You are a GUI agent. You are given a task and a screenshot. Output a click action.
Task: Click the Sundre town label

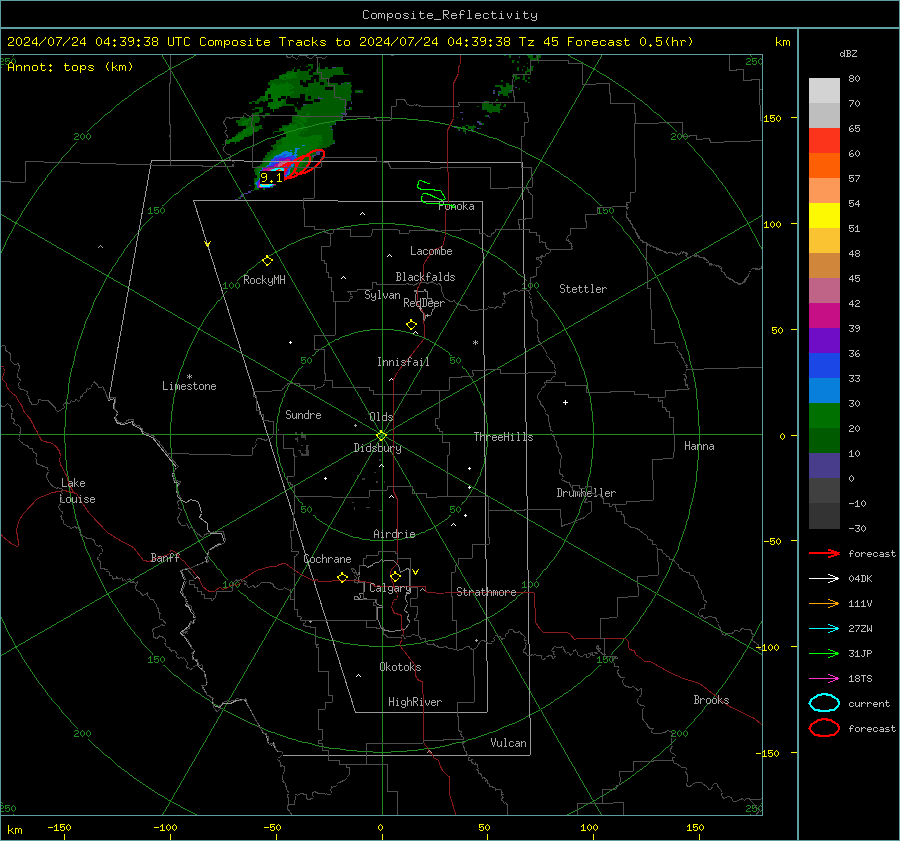[303, 415]
